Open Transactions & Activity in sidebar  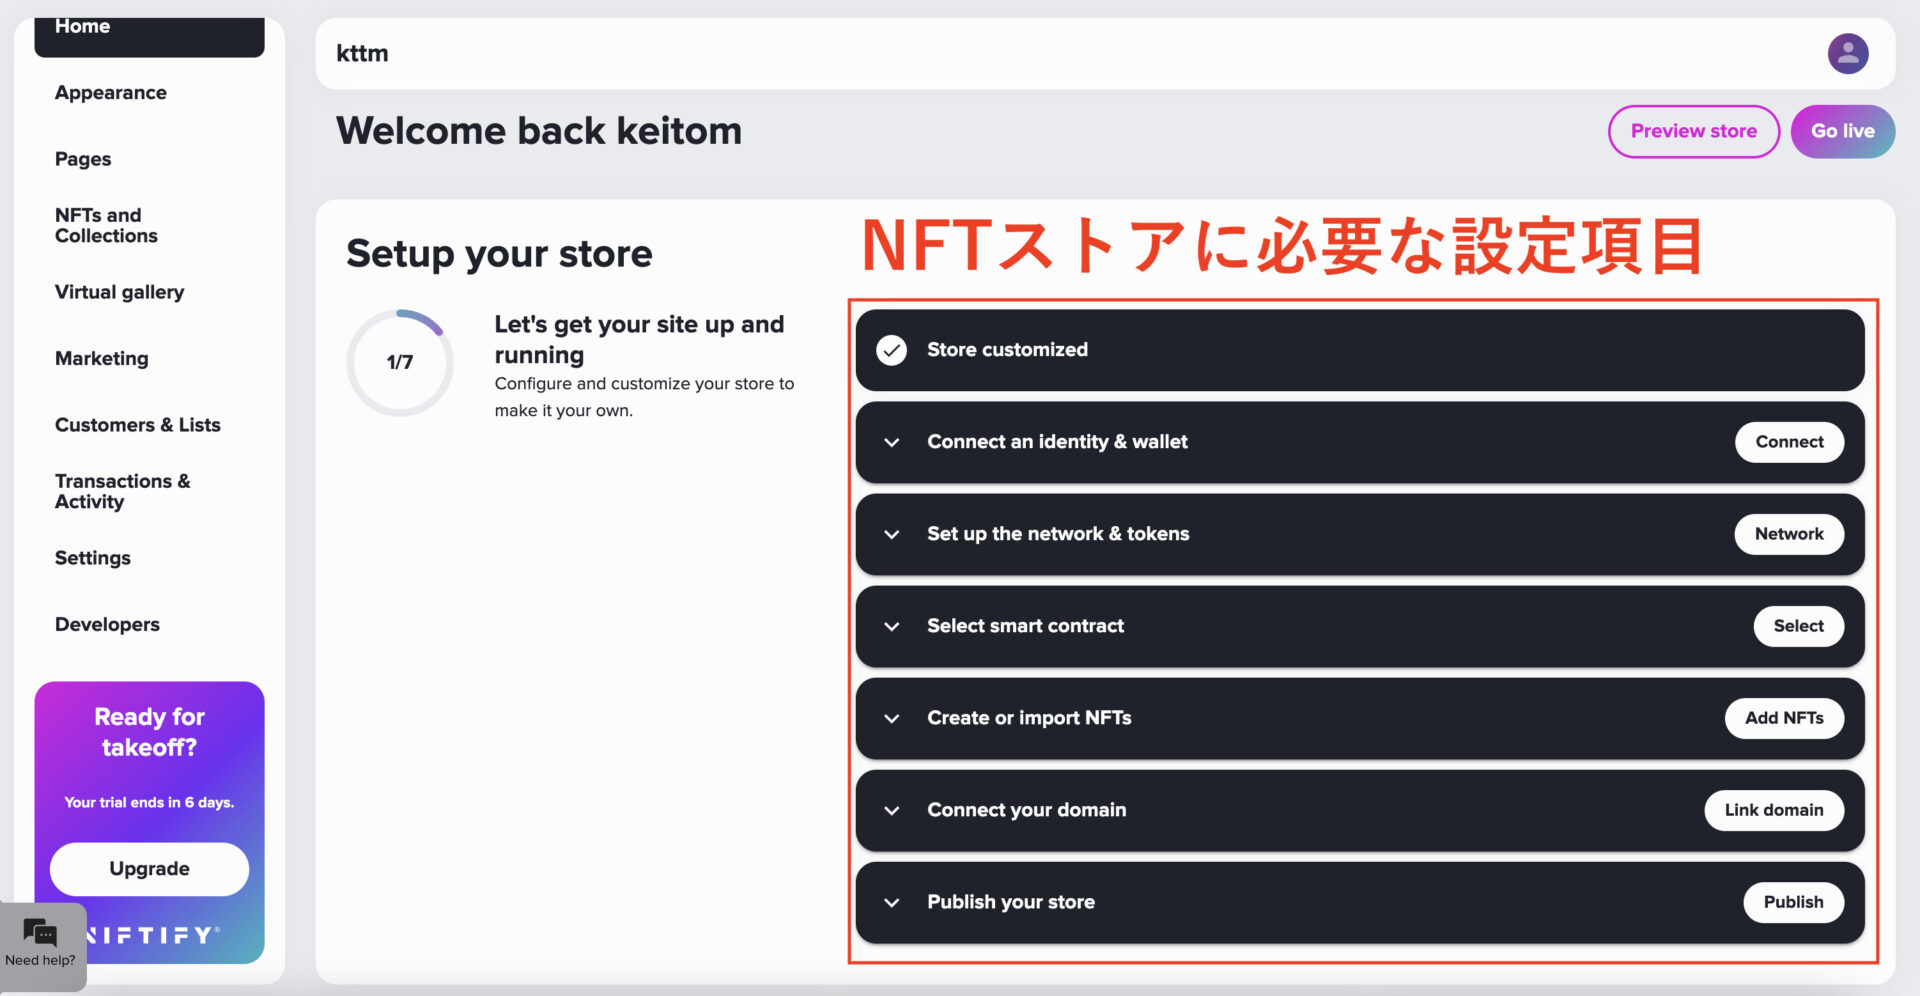[122, 492]
